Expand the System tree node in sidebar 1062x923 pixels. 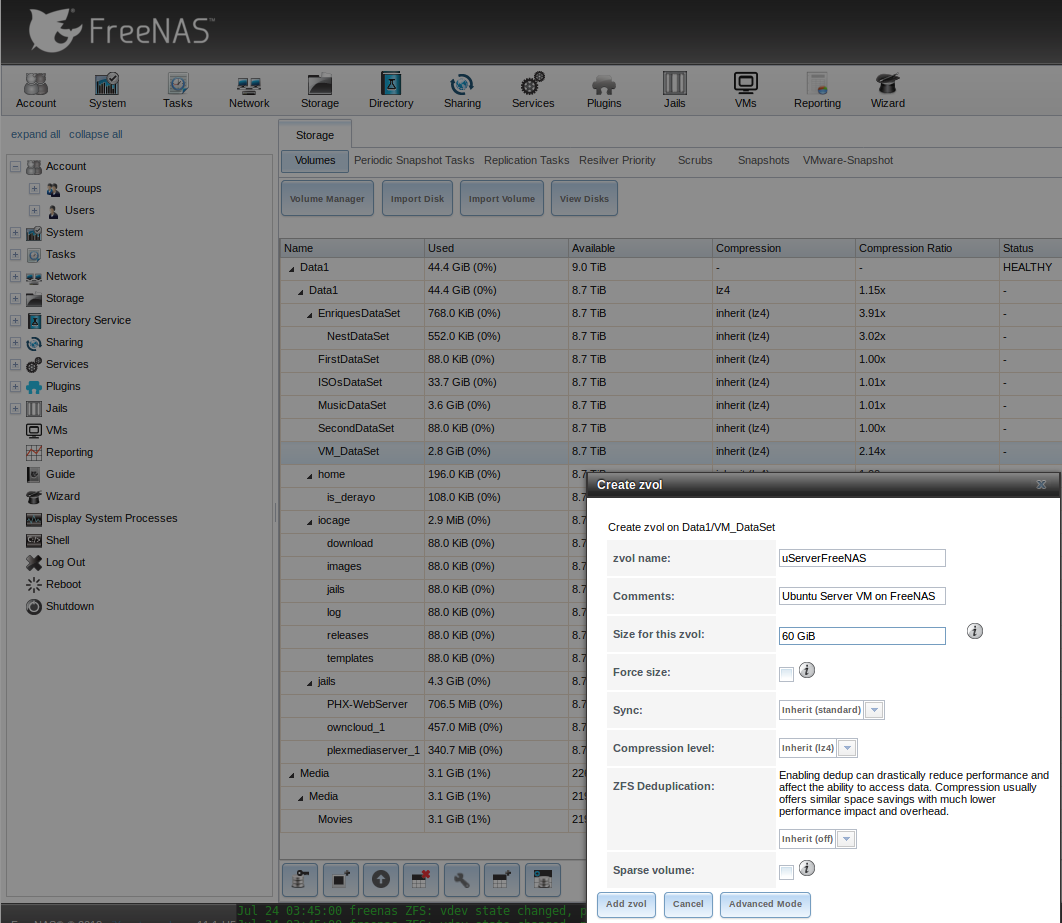16,232
